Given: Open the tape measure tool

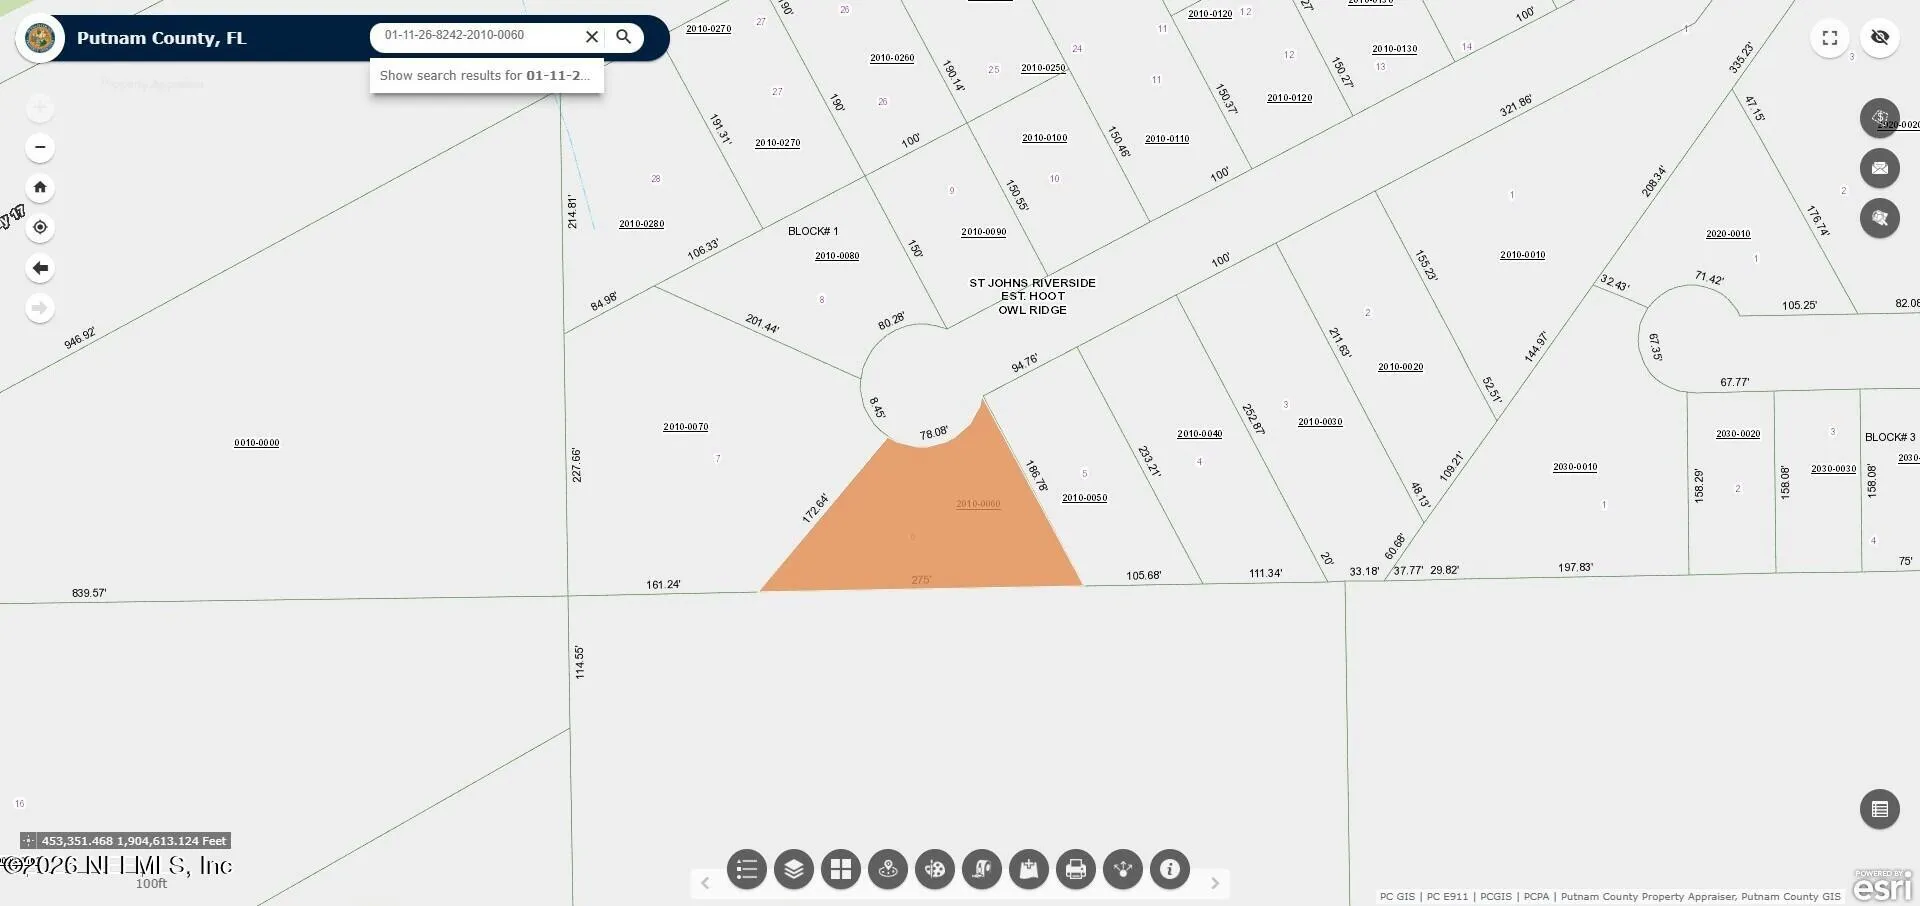Looking at the screenshot, I should 982,869.
